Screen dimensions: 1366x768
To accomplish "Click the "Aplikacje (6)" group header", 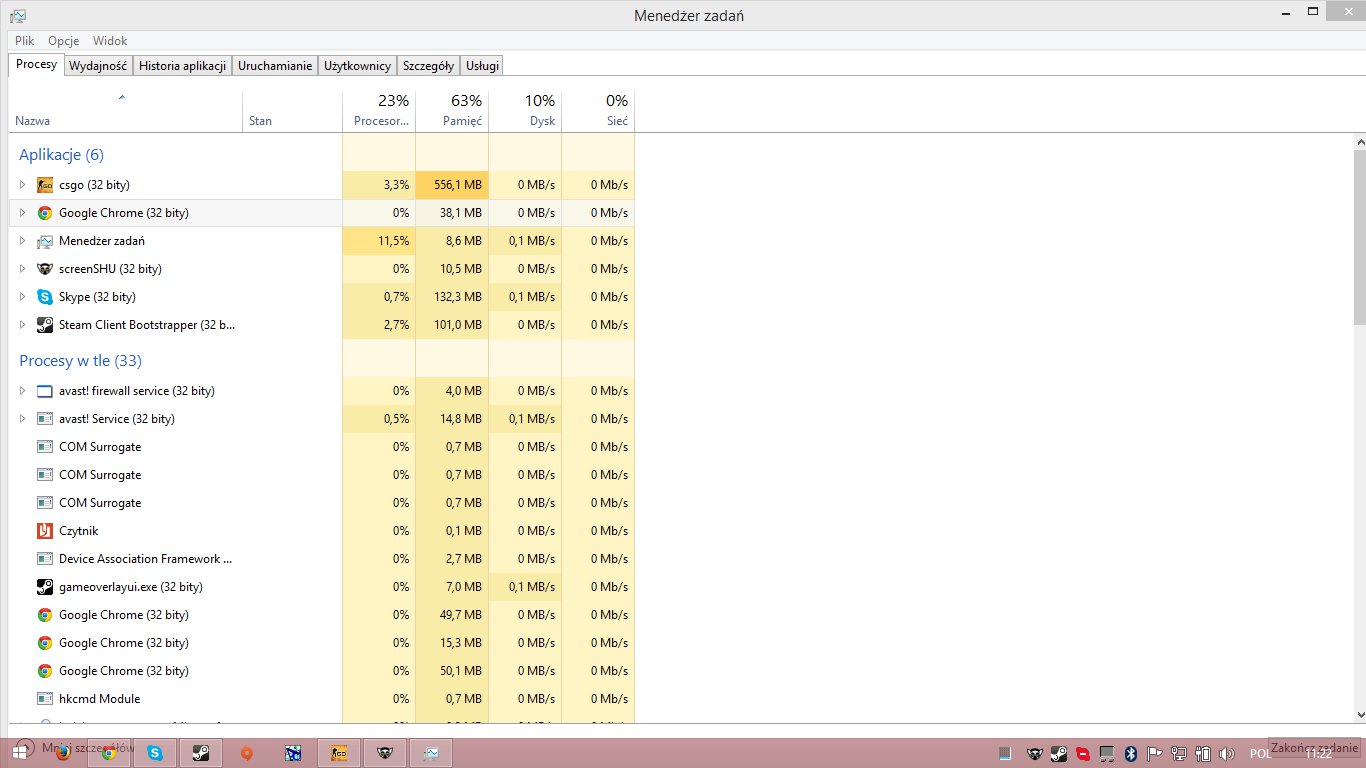I will [62, 155].
